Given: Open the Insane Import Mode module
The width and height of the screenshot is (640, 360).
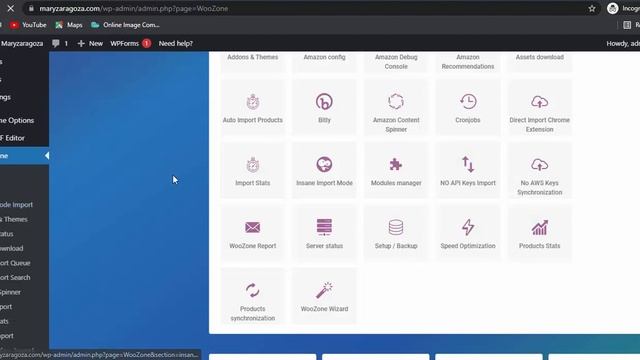Looking at the screenshot, I should tap(324, 170).
